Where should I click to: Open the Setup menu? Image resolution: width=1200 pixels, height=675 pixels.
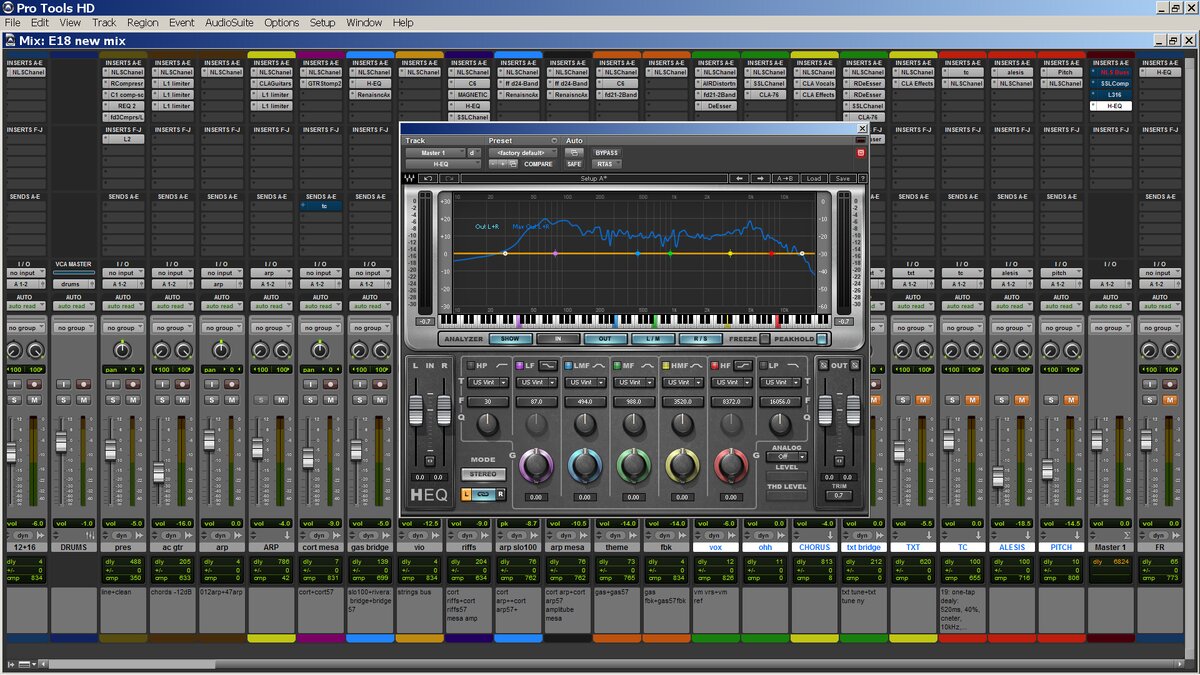click(322, 22)
